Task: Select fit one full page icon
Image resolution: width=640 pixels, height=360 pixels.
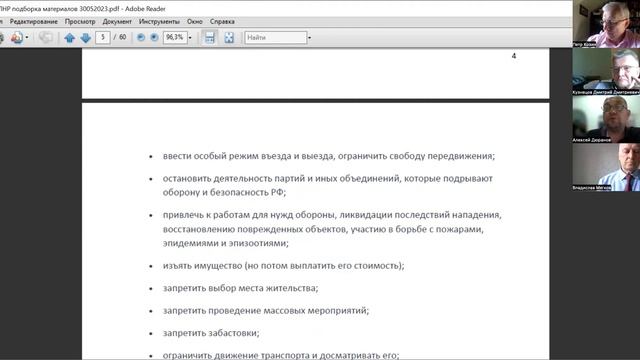Action: click(x=229, y=38)
